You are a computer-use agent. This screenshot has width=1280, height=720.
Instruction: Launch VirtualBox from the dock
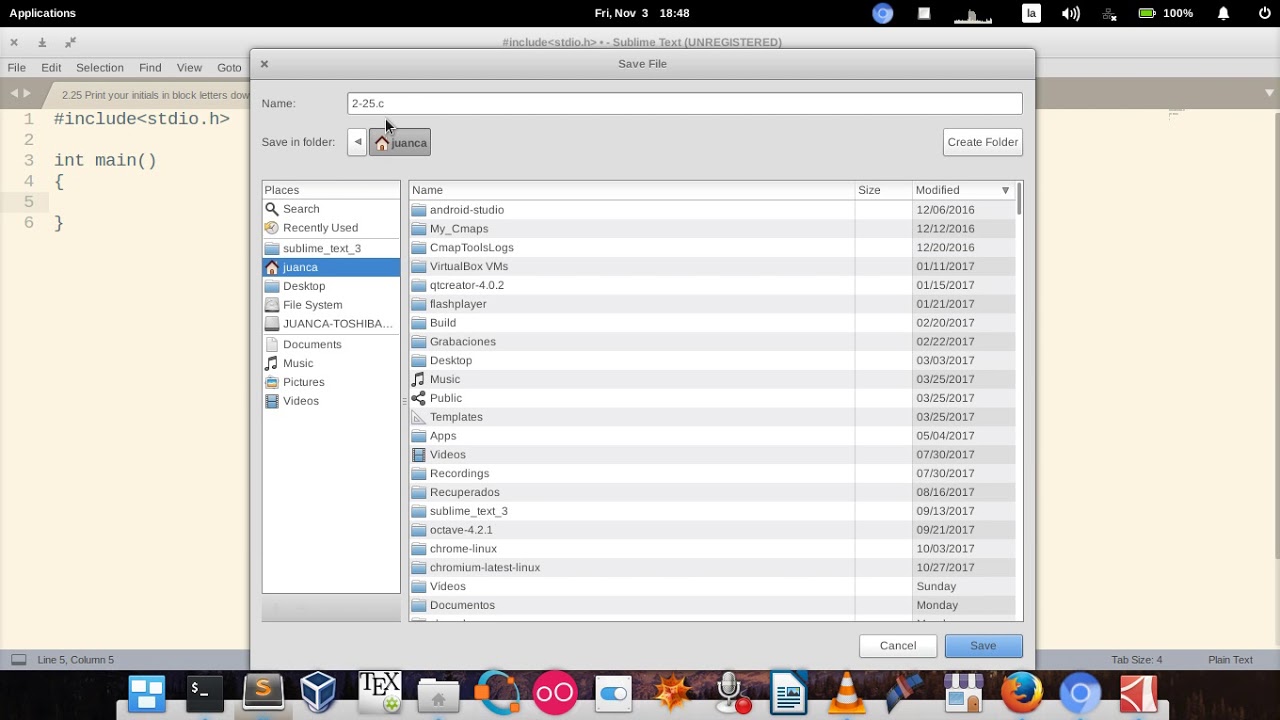[x=319, y=692]
